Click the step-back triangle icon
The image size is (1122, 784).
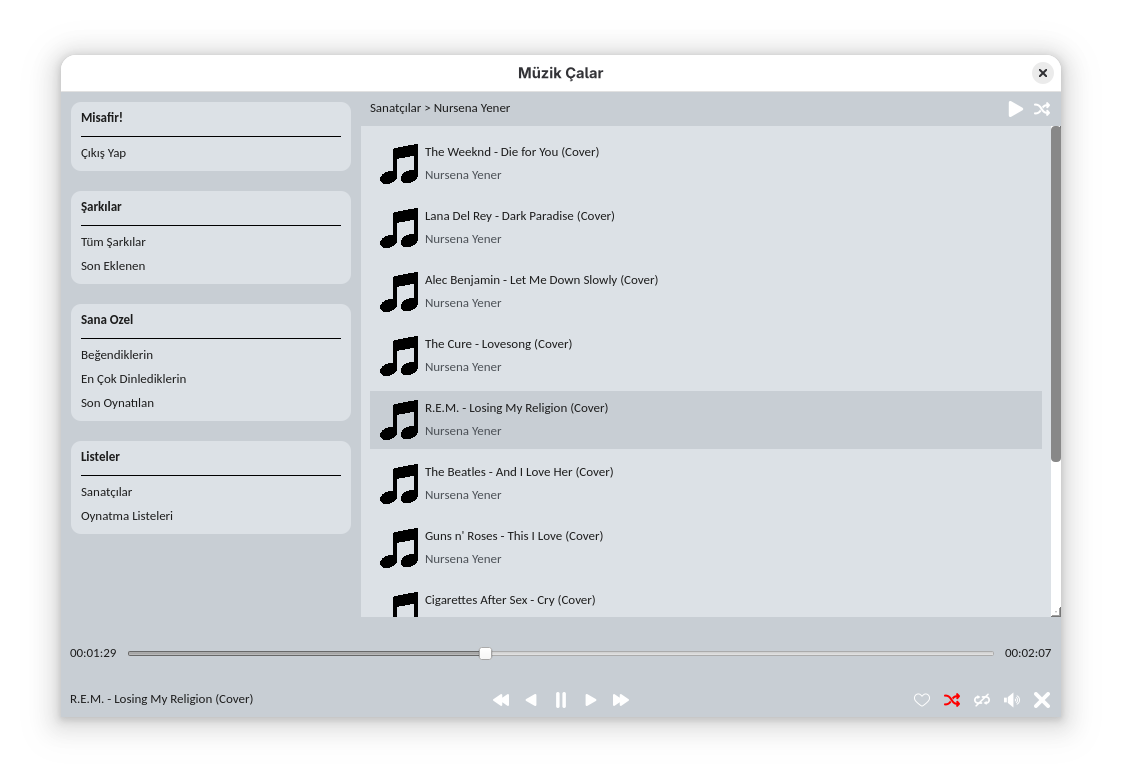click(531, 700)
